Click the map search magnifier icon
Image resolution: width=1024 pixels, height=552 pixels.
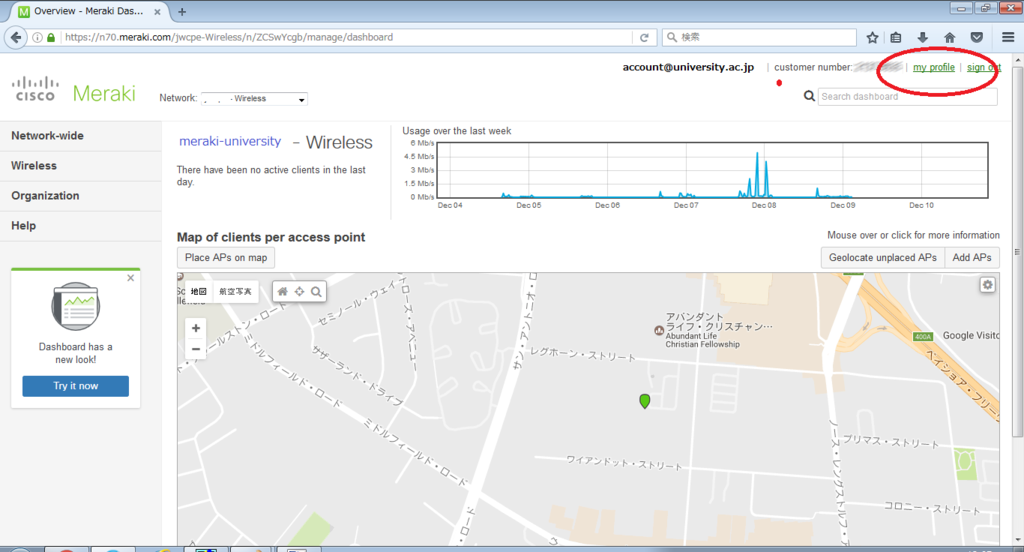[316, 291]
